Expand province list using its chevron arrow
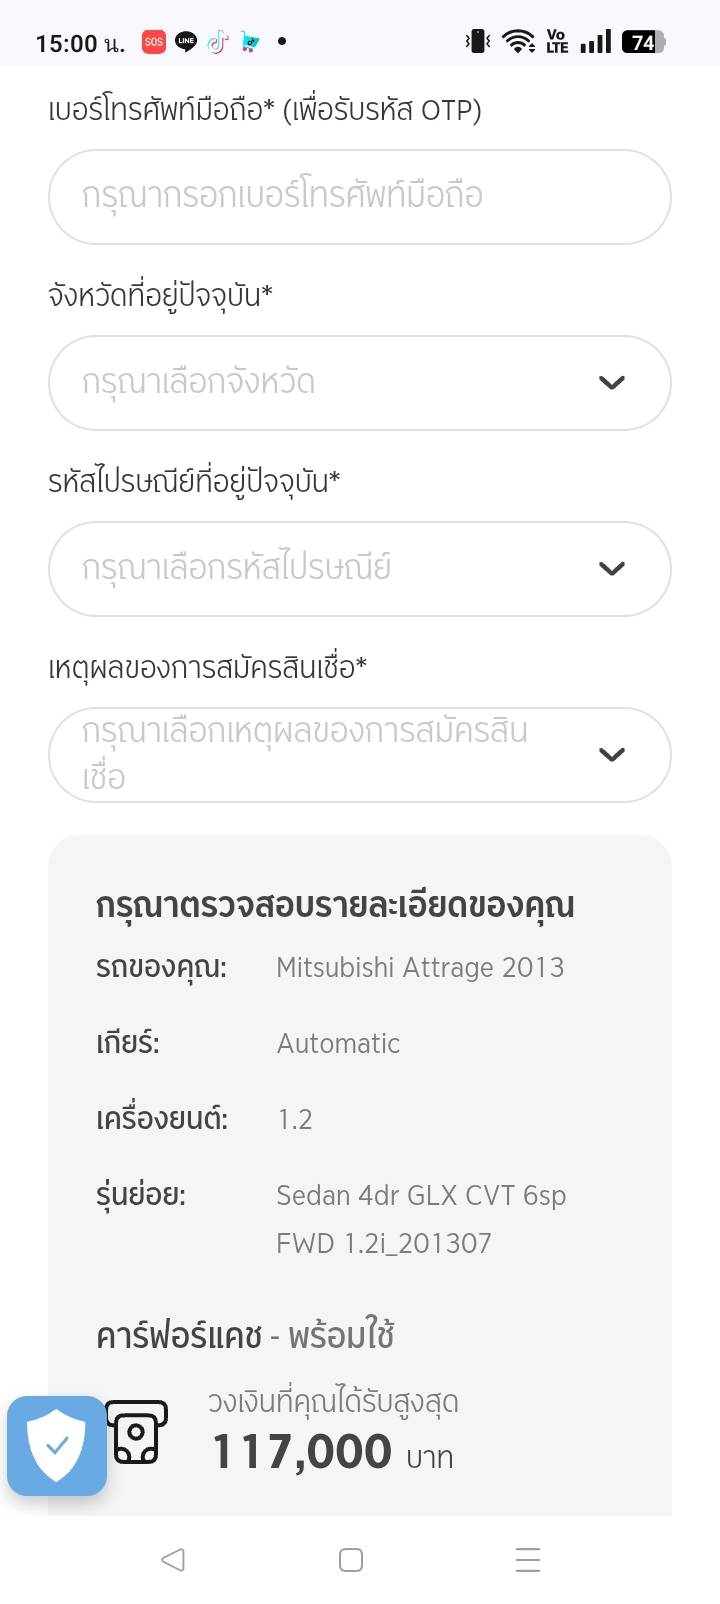 coord(611,383)
